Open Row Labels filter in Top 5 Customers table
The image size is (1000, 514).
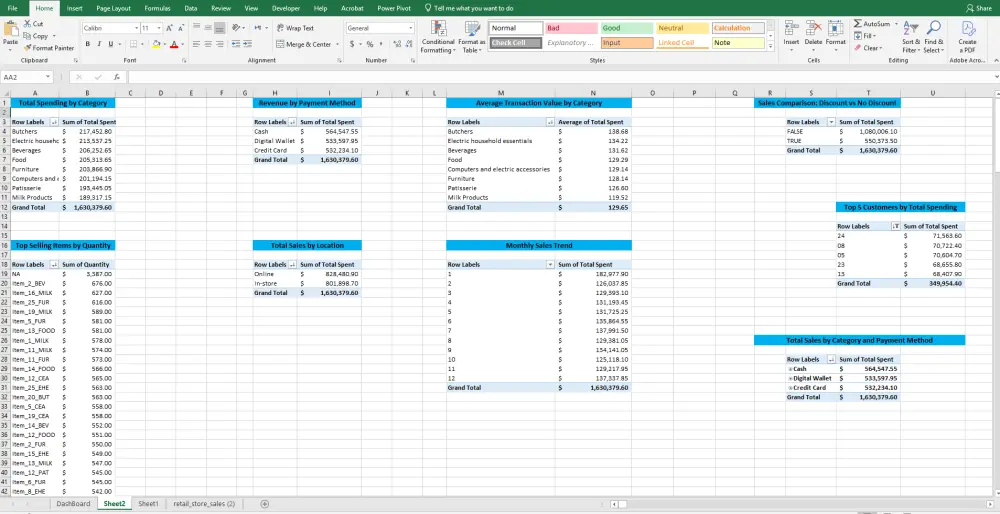(896, 226)
